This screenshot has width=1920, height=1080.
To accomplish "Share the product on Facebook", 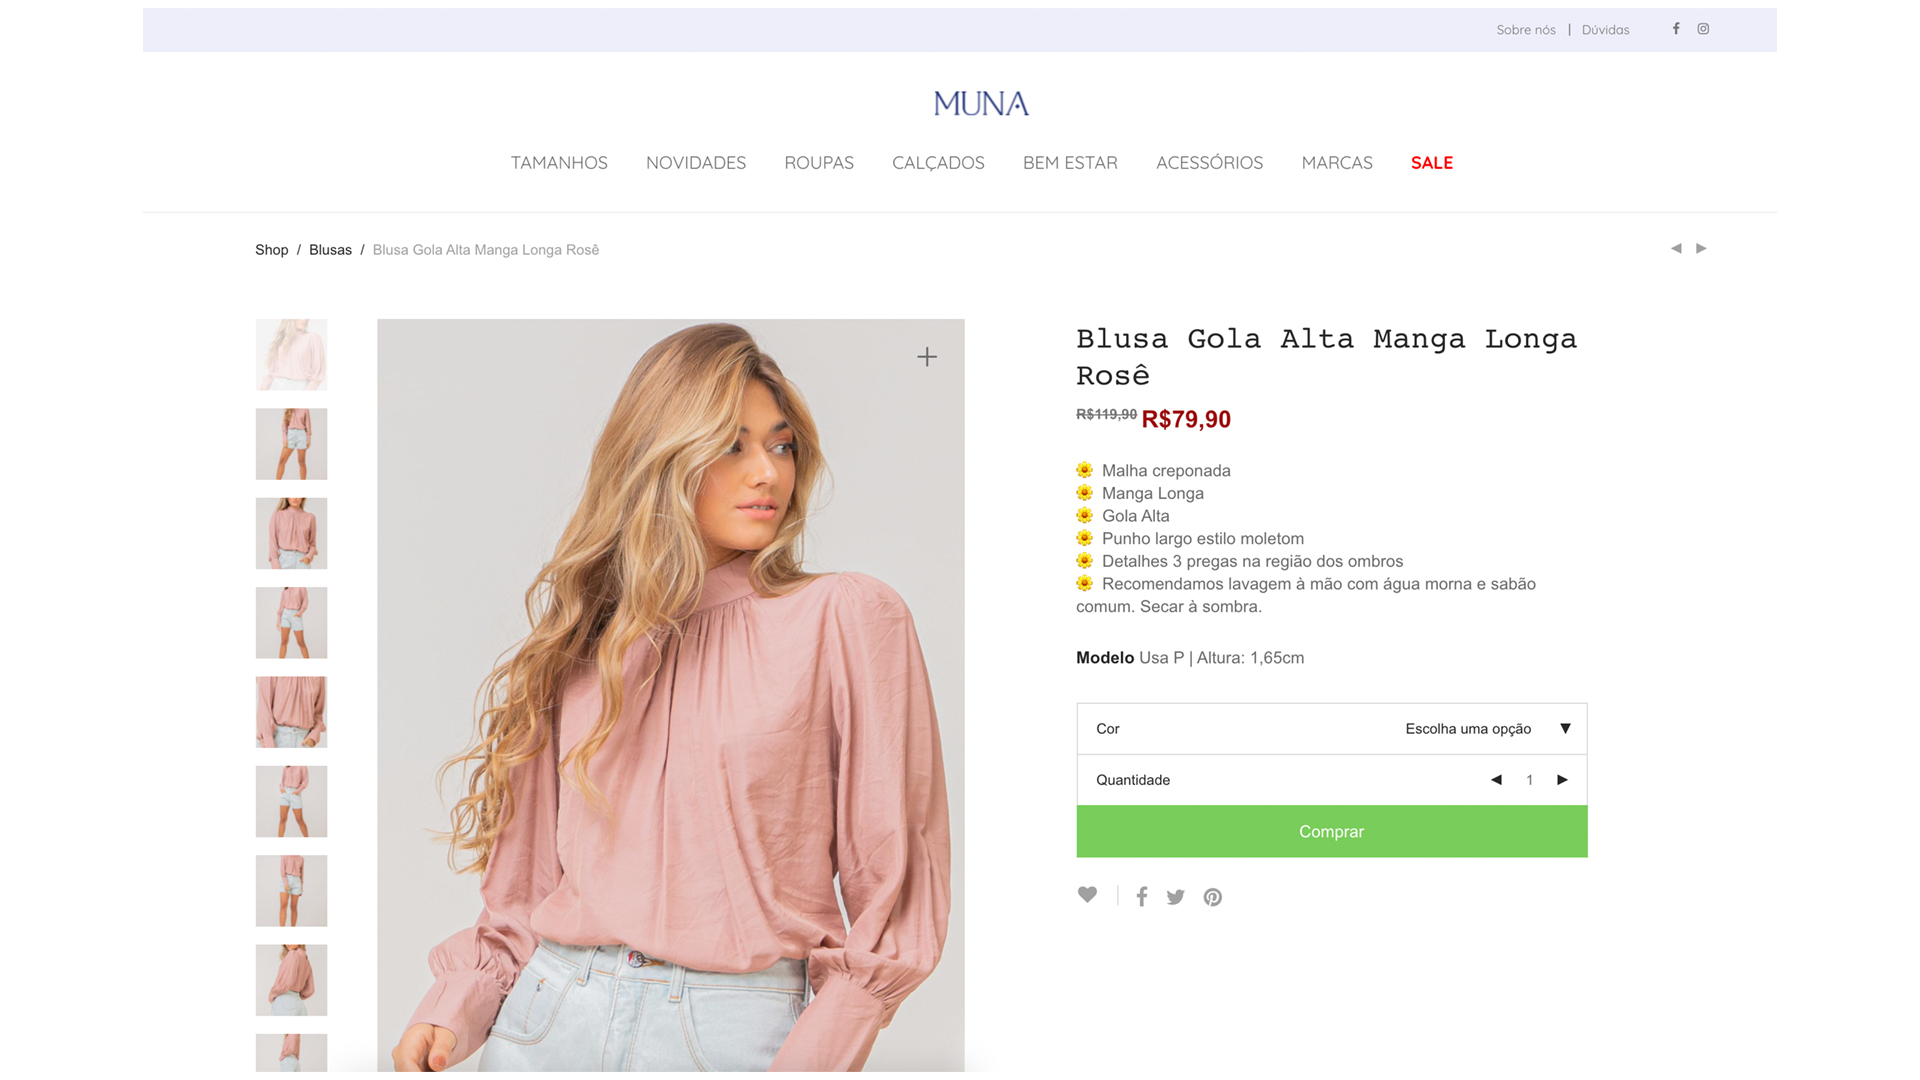I will [x=1142, y=897].
